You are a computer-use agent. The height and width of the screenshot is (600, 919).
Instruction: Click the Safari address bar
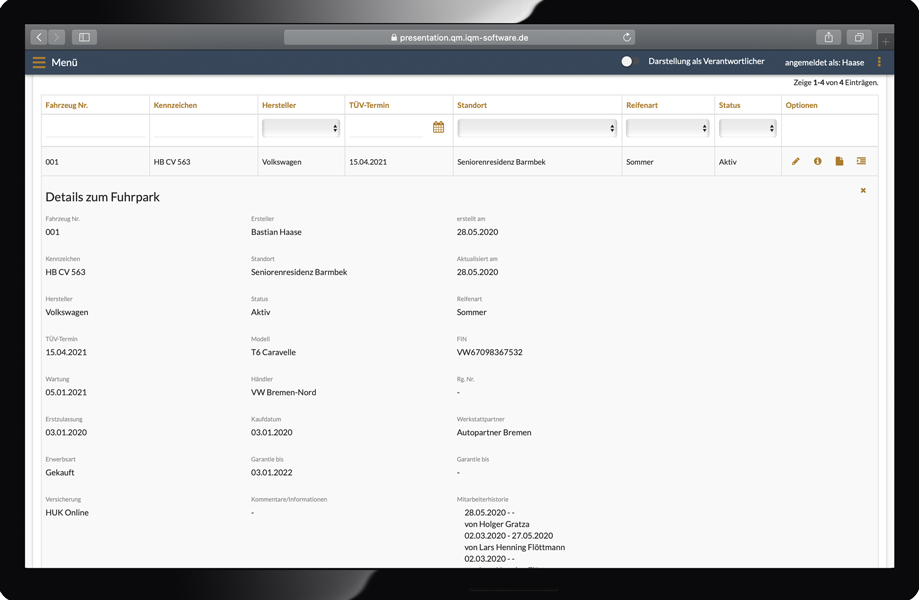[x=459, y=38]
